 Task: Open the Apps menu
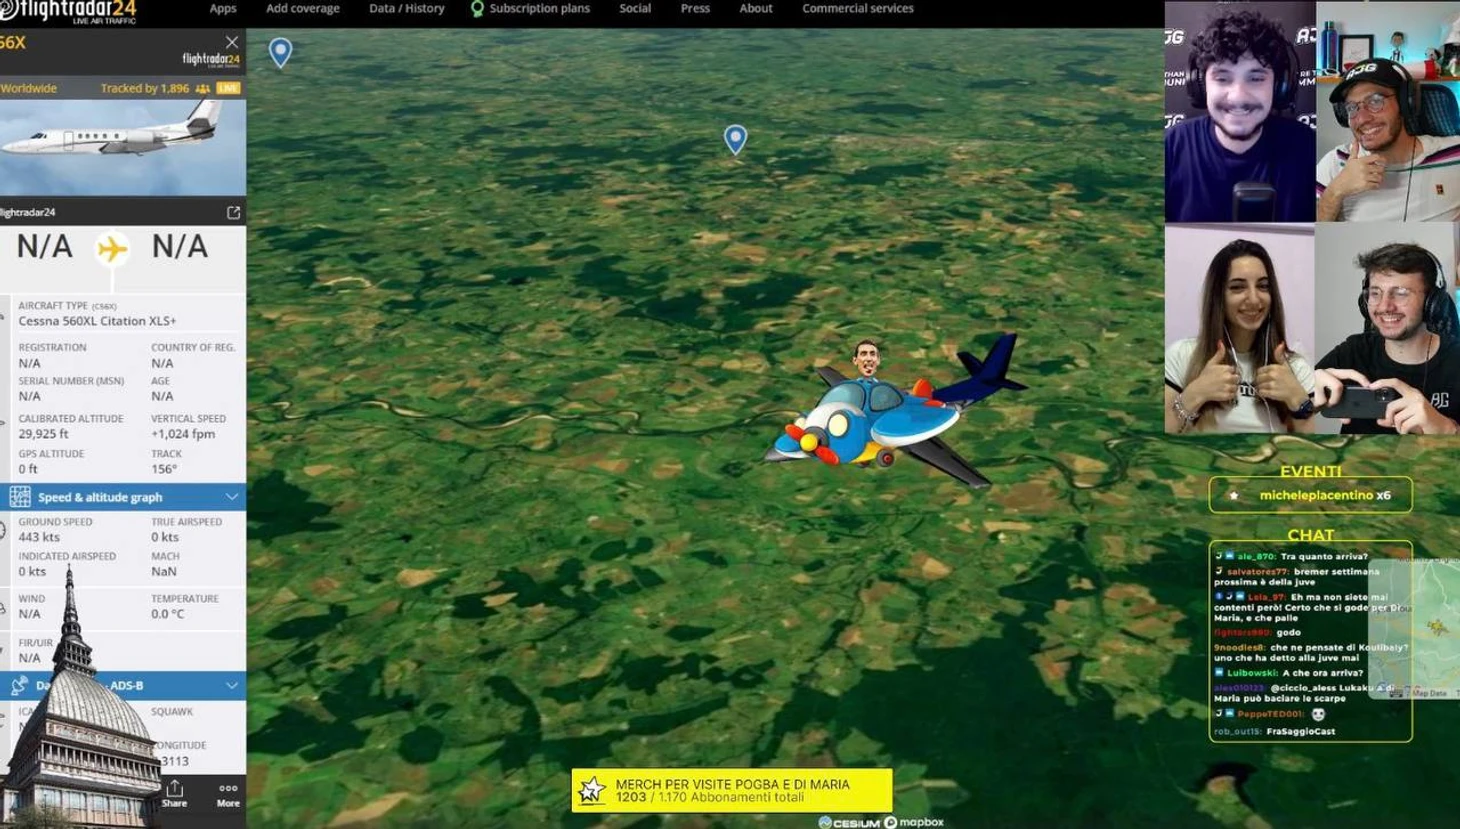[223, 9]
